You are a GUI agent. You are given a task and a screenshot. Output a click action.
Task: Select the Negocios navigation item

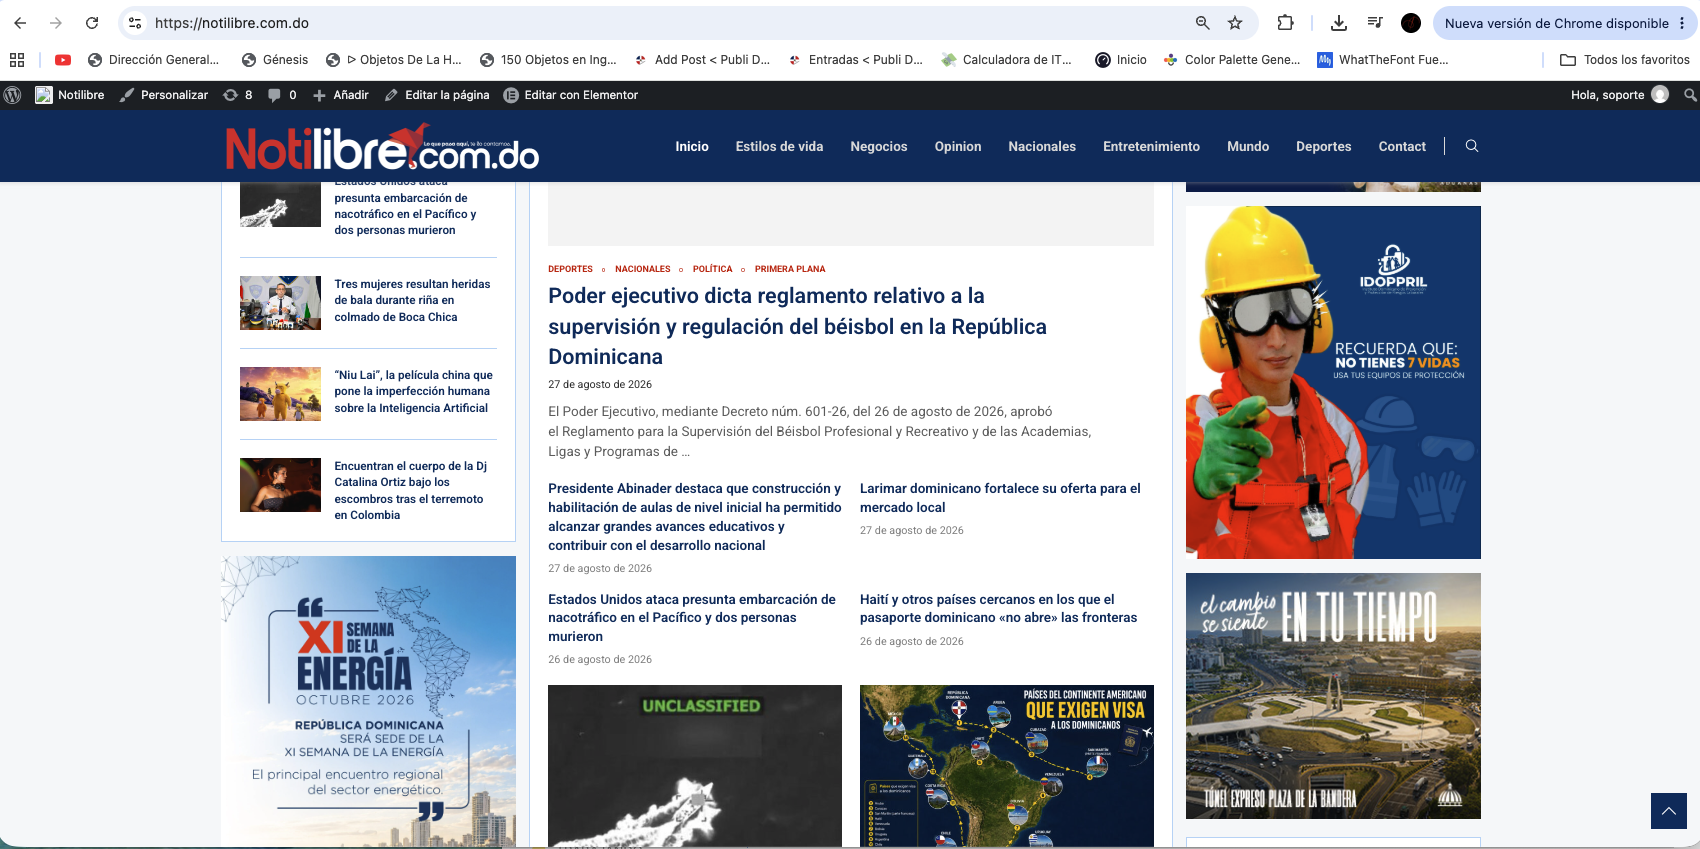tap(879, 146)
